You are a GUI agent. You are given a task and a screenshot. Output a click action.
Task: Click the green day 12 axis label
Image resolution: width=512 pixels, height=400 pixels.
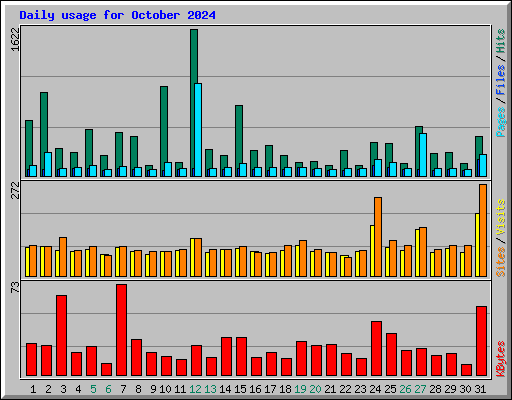pyautogui.click(x=195, y=389)
